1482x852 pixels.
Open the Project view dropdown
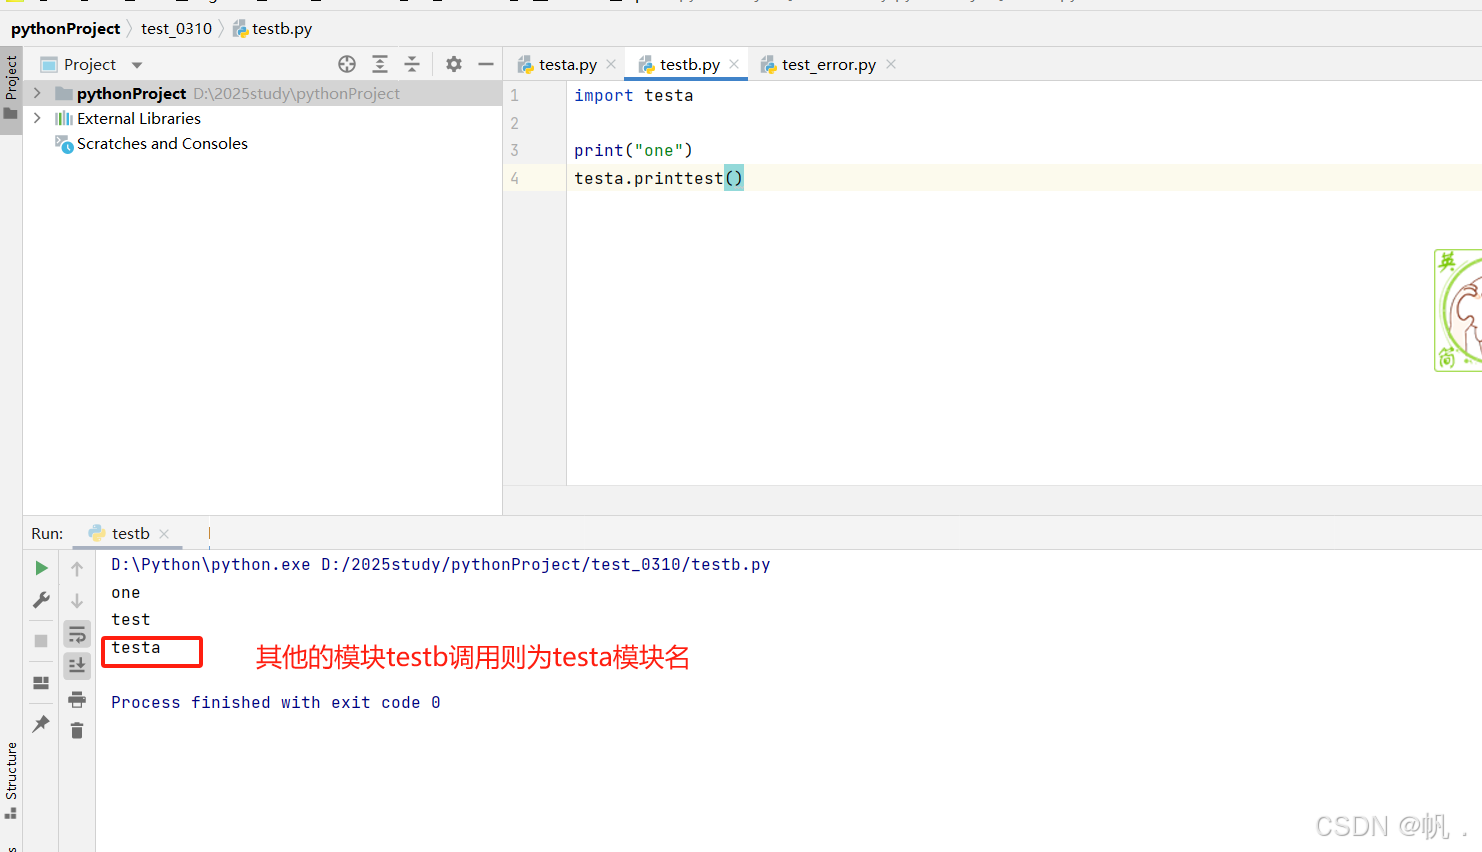tap(136, 63)
